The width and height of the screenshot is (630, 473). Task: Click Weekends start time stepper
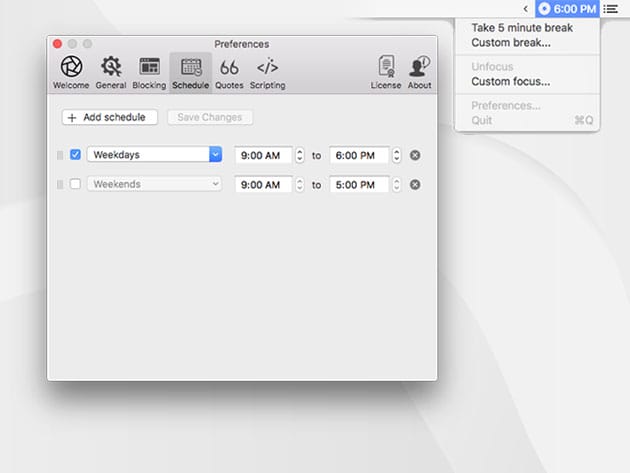coord(299,184)
